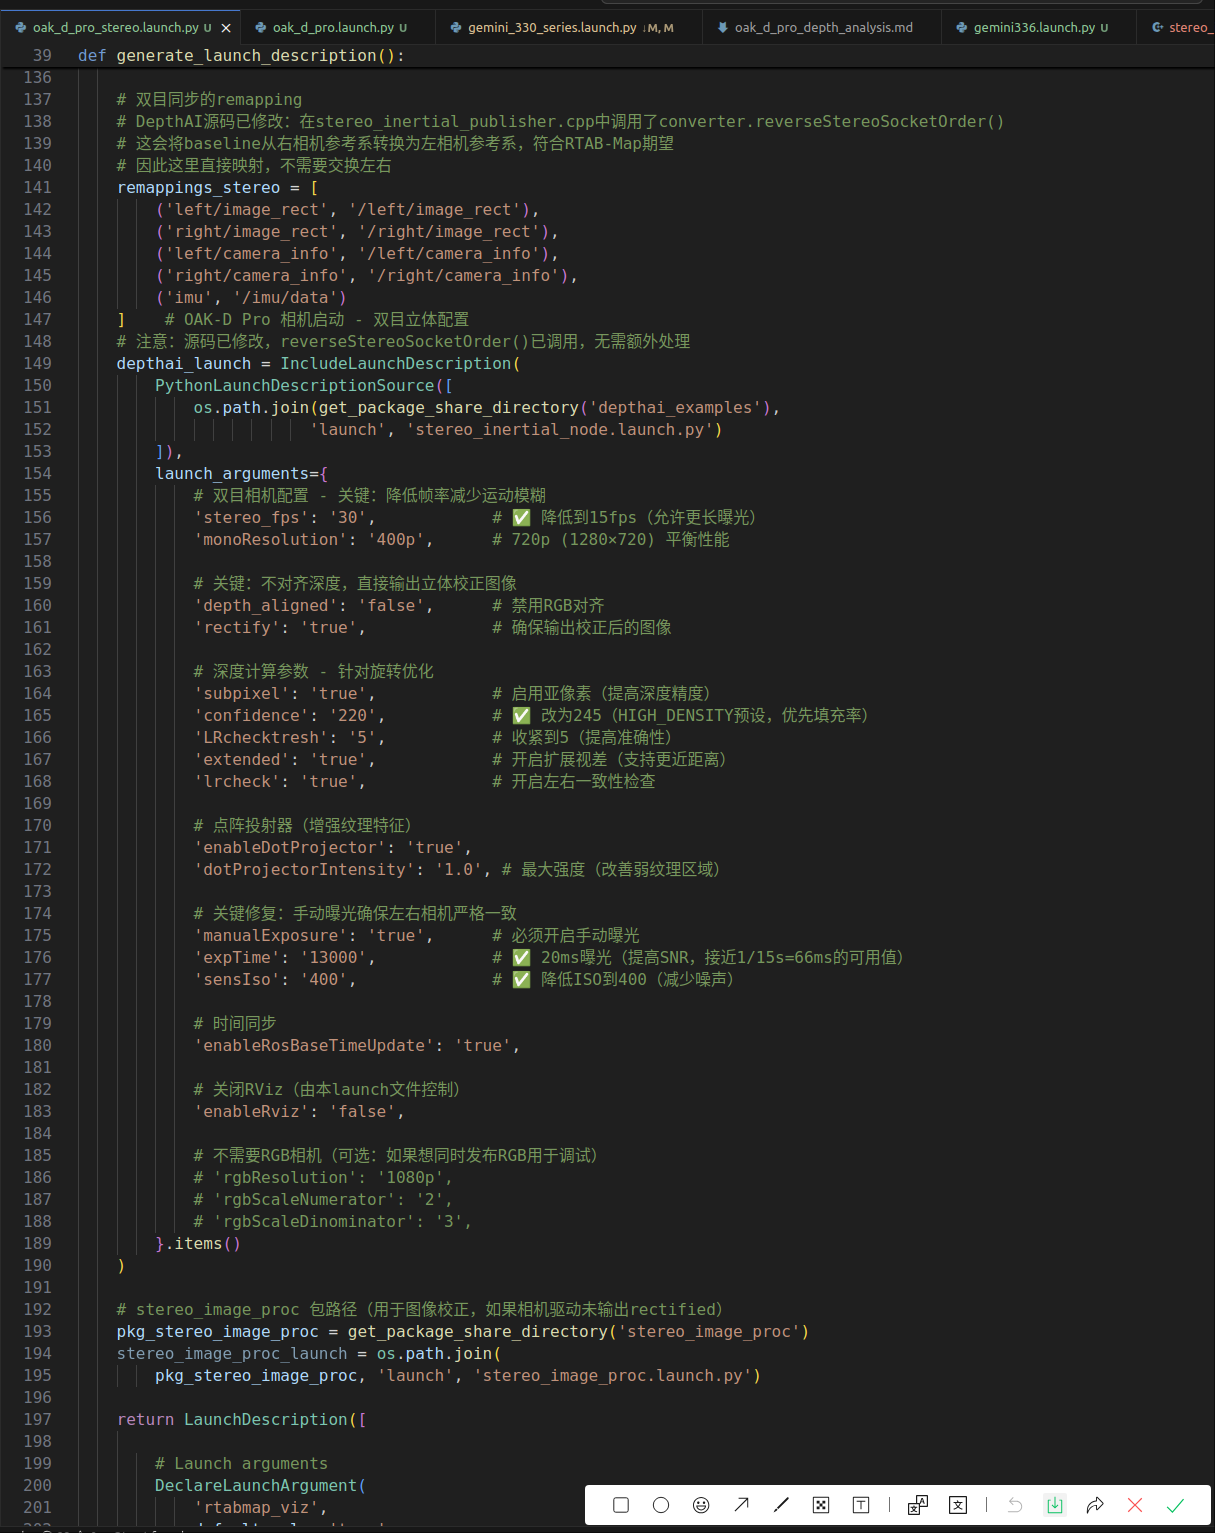Switch to oak_d_pro_depth_analysis.md tab
The width and height of the screenshot is (1215, 1533).
(x=823, y=27)
